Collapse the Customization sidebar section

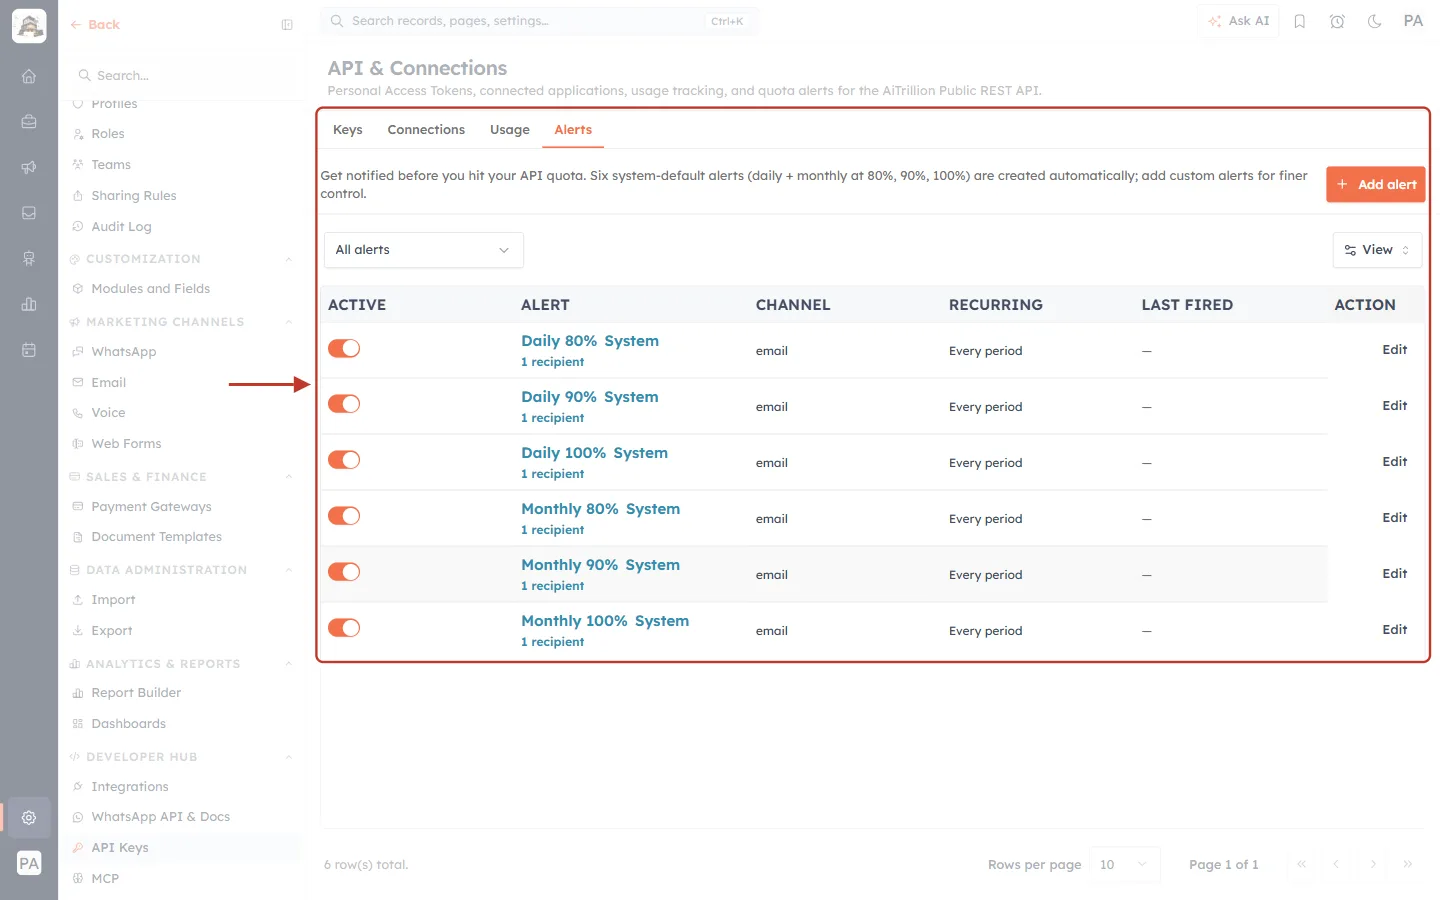click(288, 259)
